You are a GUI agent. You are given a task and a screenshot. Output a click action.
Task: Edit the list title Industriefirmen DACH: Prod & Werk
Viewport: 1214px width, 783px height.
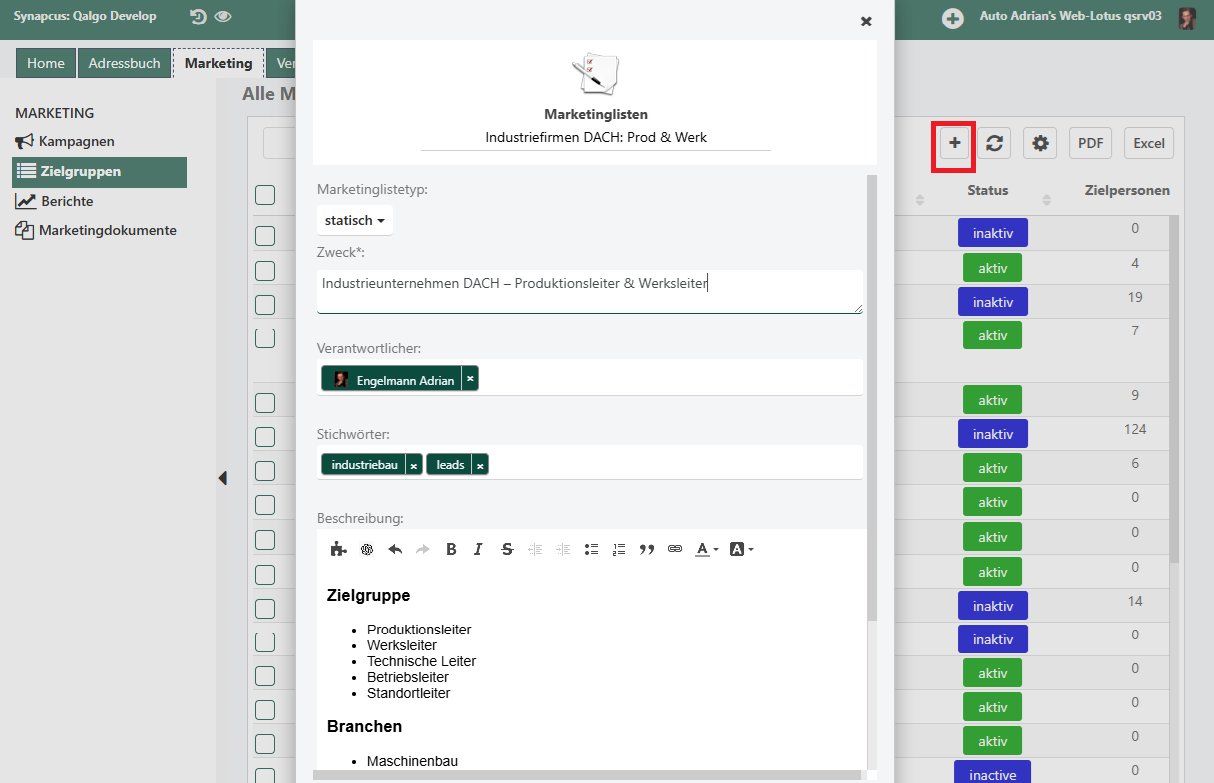click(596, 137)
